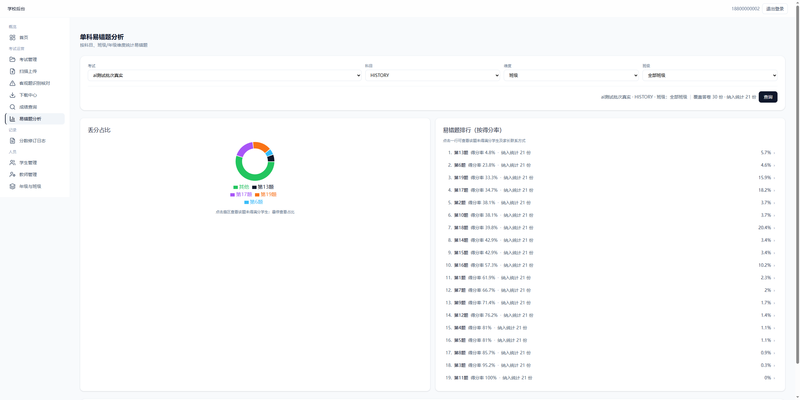The image size is (800, 400).
Task: Click ranking row 5 第2题 得分率 38.1%
Action: point(610,203)
